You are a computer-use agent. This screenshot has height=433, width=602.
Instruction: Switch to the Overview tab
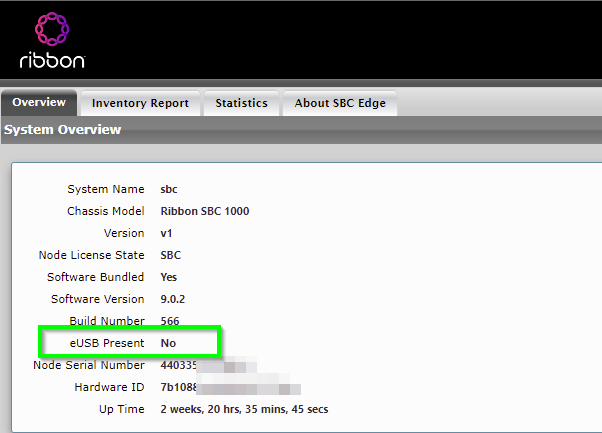click(x=39, y=102)
